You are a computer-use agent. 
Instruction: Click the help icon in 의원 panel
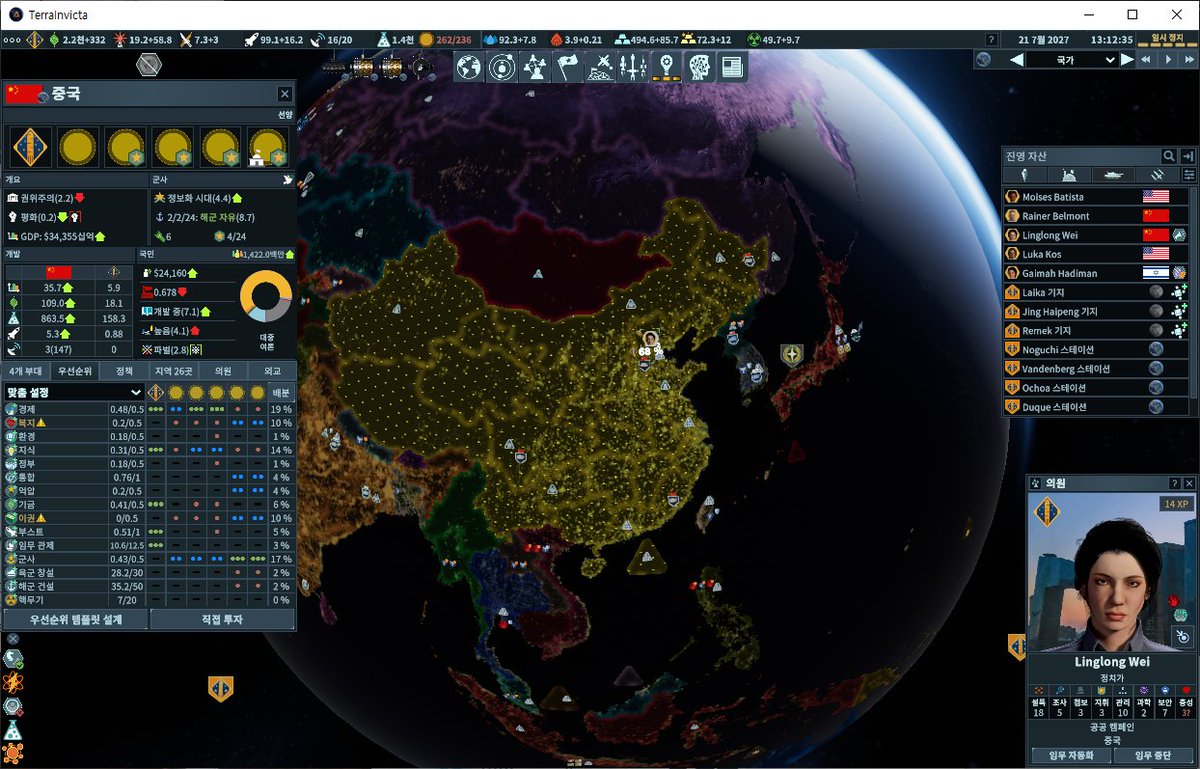point(1174,484)
